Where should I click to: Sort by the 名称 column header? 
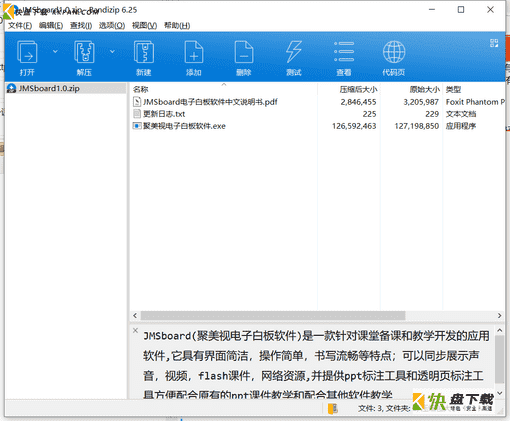(140, 89)
